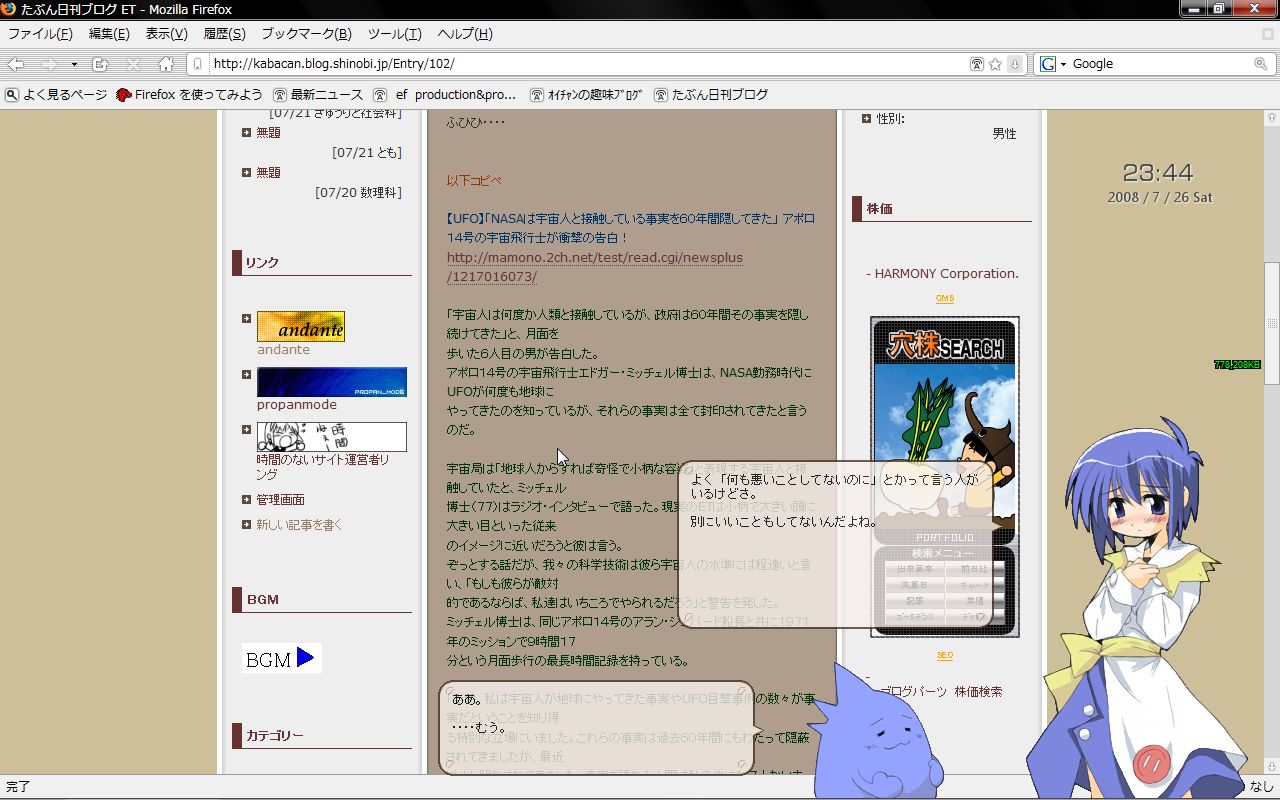
Task: Click the andante banner image
Action: (x=301, y=326)
